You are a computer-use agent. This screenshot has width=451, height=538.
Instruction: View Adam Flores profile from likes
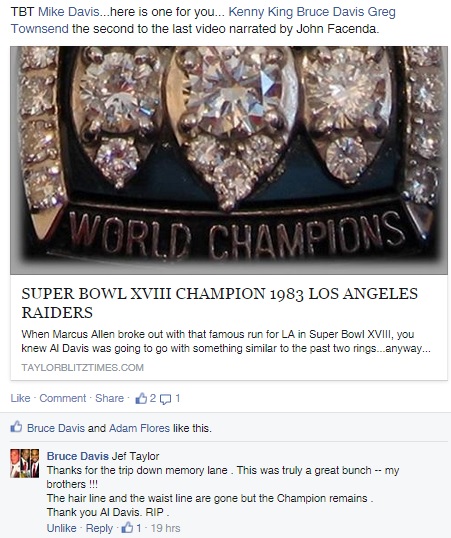click(139, 428)
